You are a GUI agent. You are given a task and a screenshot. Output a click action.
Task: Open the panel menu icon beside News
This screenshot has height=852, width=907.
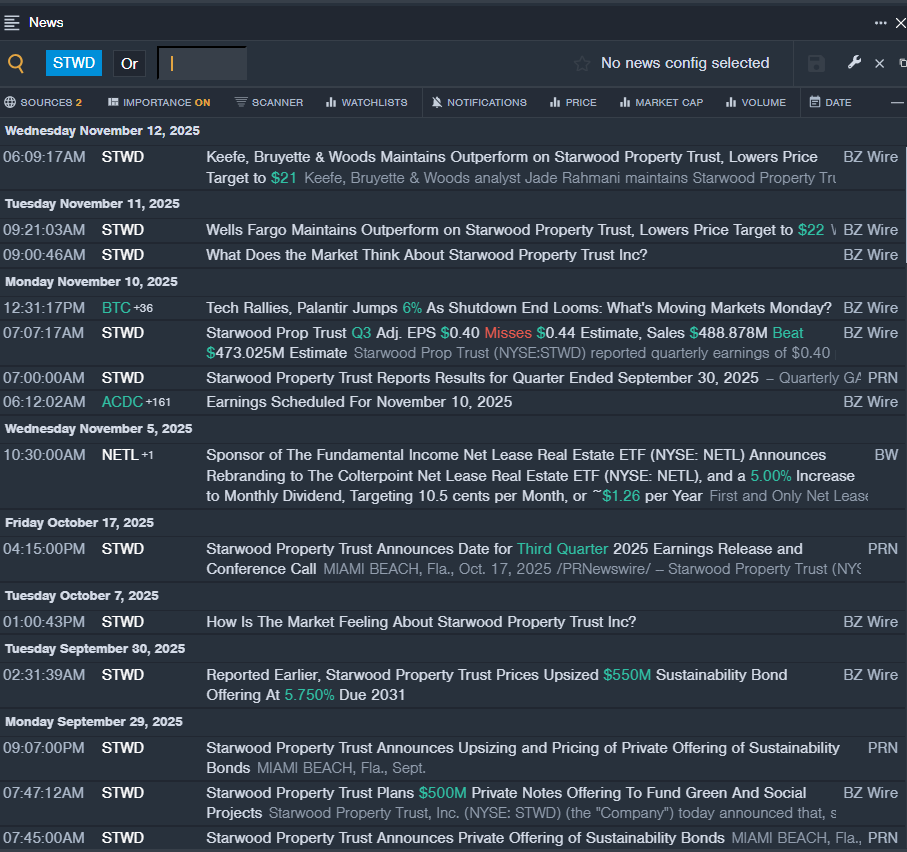point(12,22)
